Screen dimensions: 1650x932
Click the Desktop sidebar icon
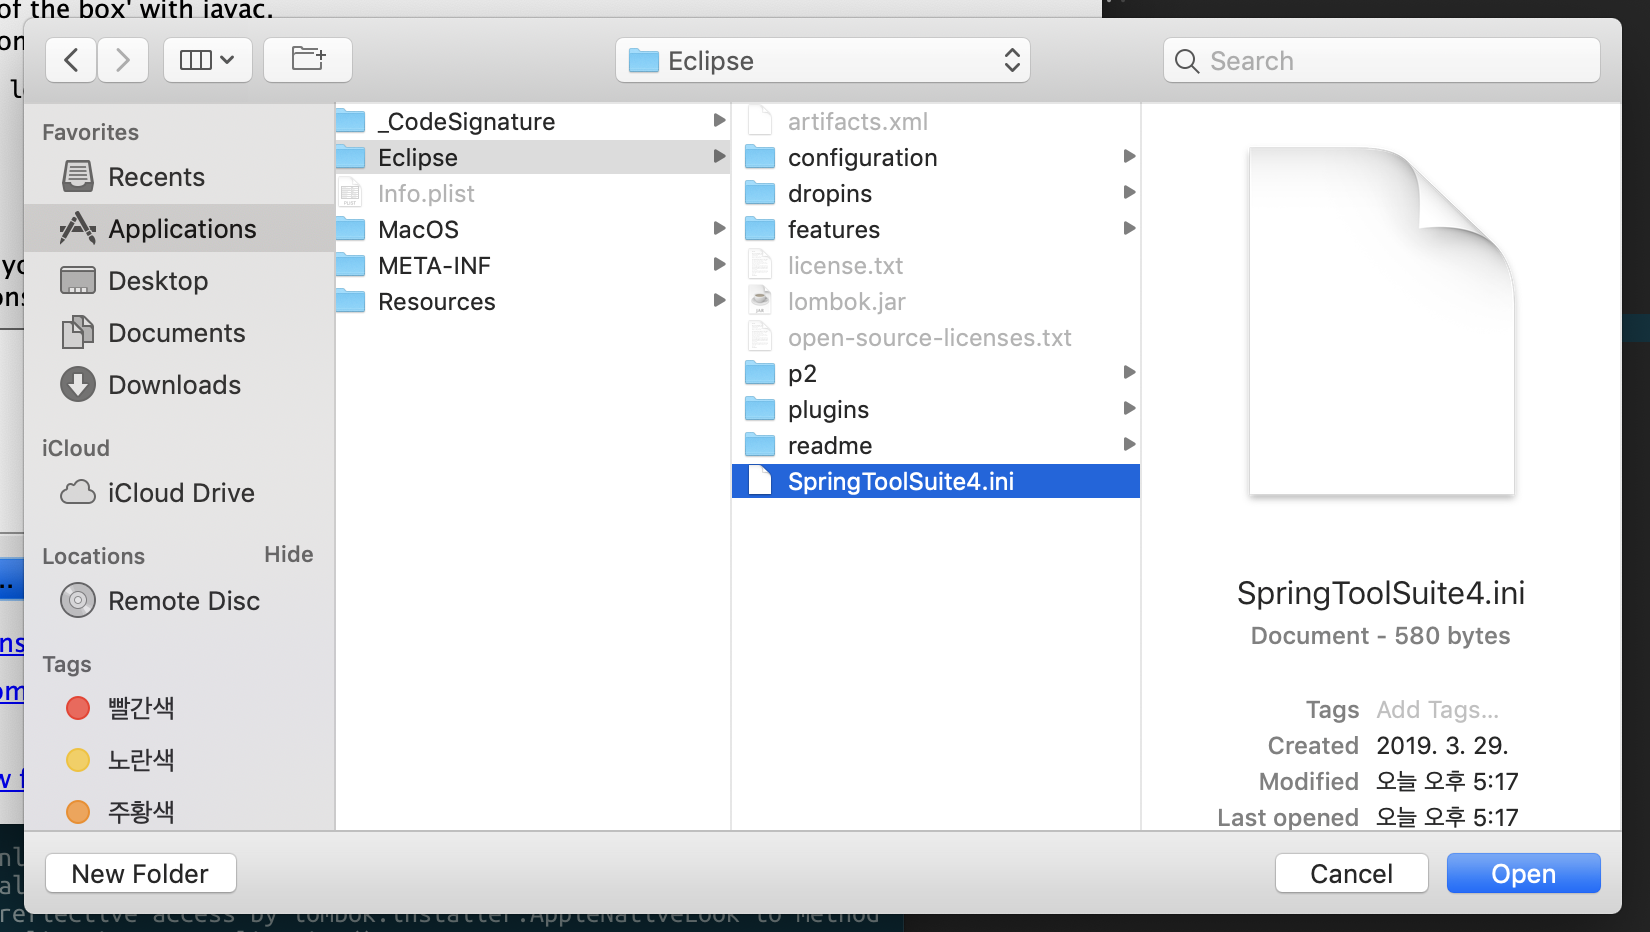tap(78, 281)
